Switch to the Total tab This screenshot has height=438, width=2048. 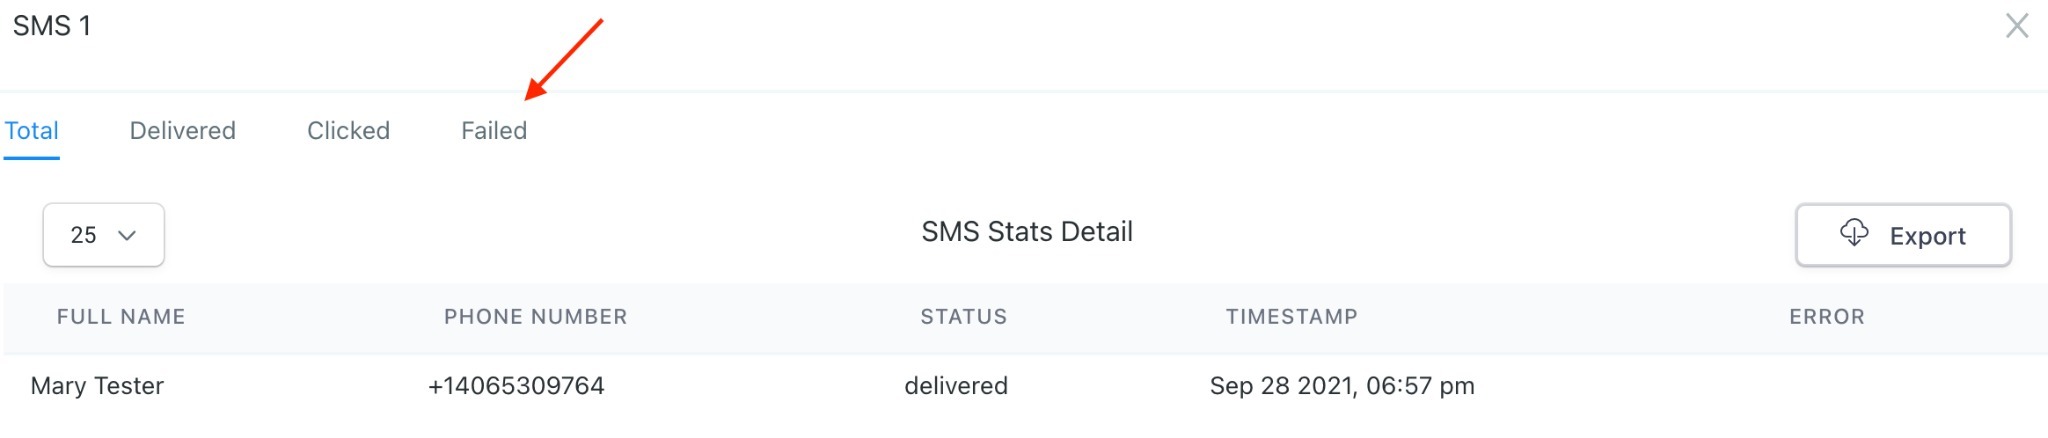tap(32, 131)
